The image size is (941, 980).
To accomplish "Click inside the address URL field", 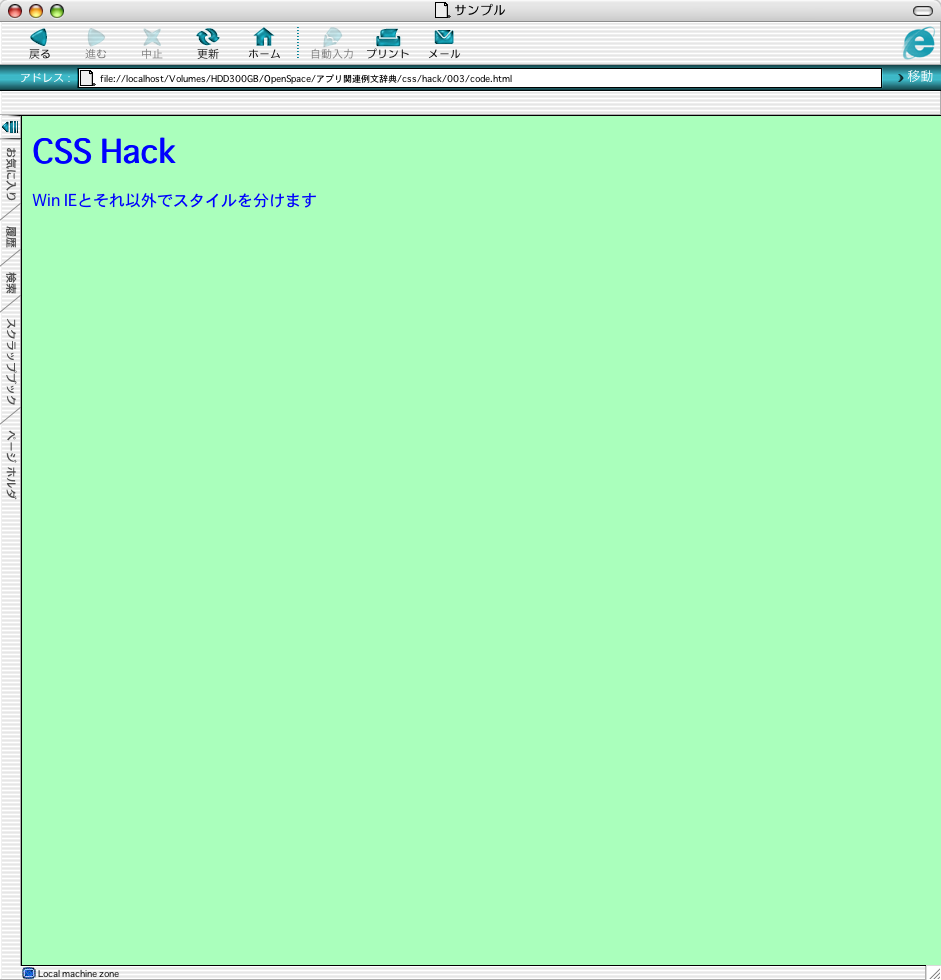I will click(x=479, y=78).
